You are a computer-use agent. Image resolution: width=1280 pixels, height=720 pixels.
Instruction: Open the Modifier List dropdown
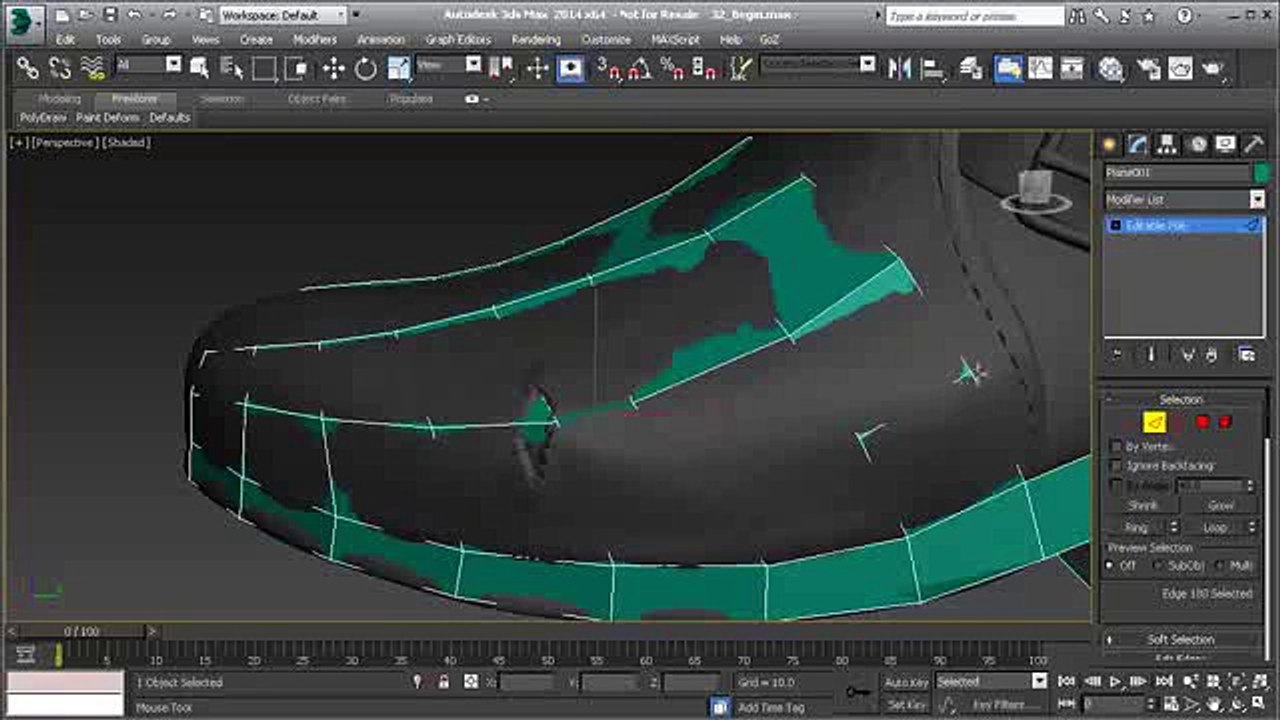(1185, 199)
